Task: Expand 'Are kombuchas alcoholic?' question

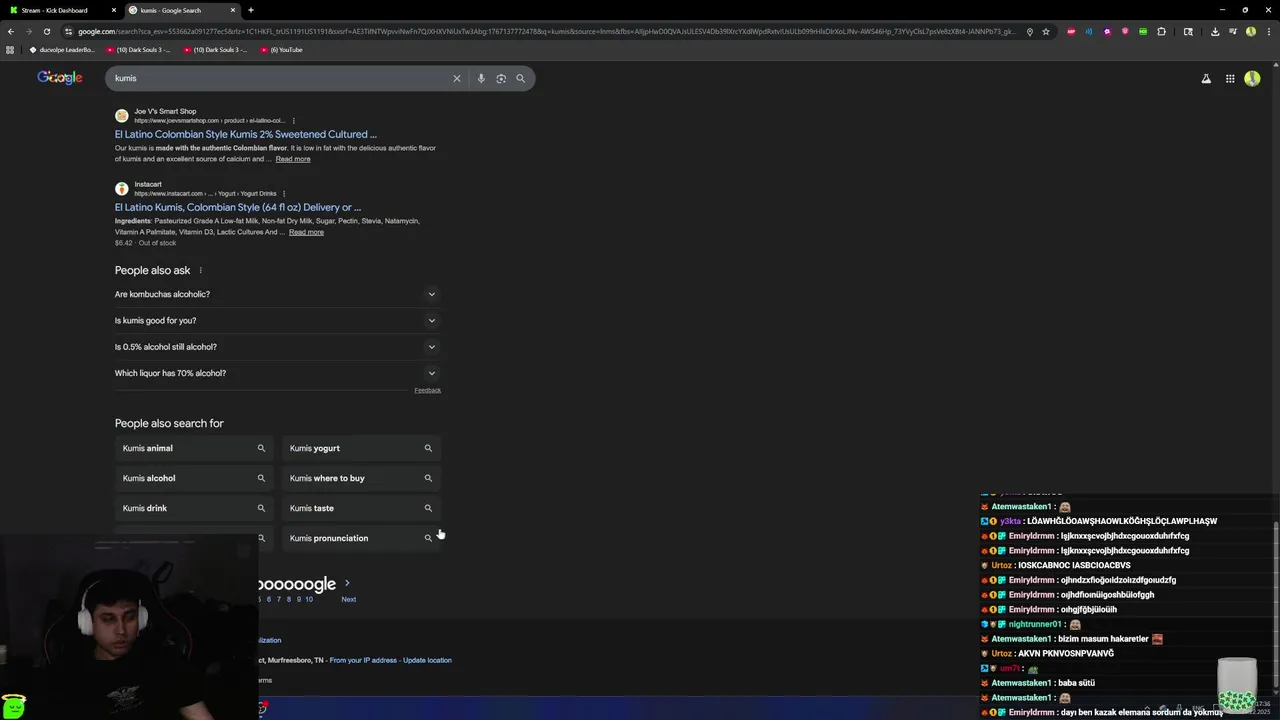Action: coord(277,294)
